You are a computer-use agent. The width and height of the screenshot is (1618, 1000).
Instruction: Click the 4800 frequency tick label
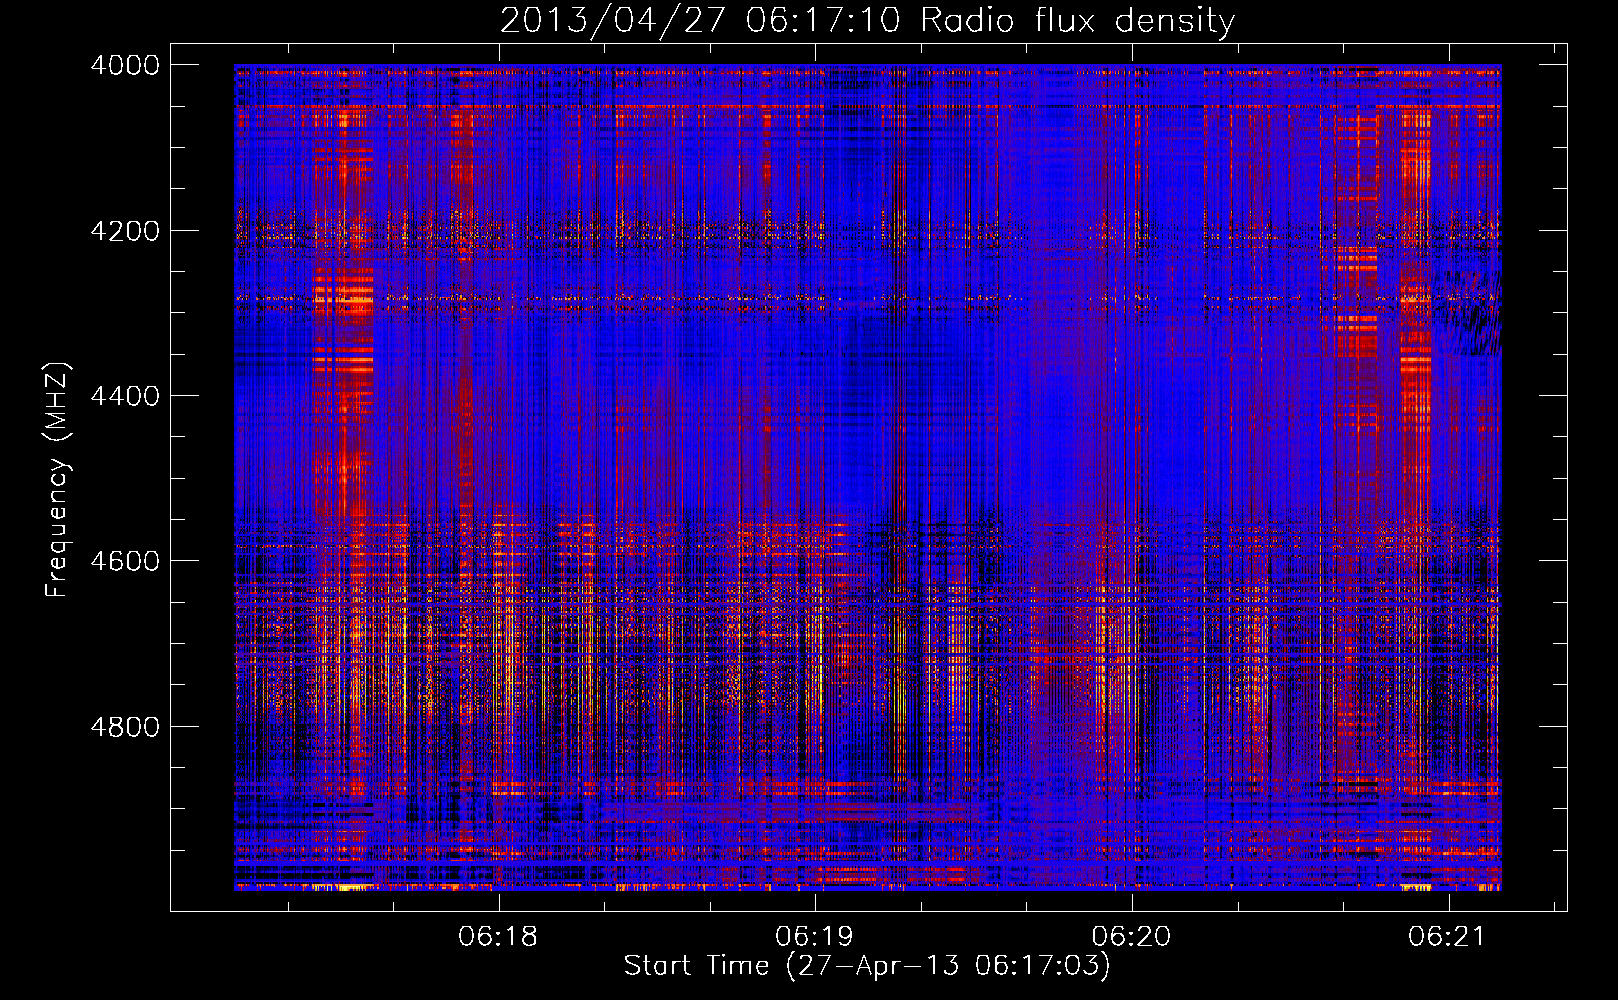(x=125, y=727)
